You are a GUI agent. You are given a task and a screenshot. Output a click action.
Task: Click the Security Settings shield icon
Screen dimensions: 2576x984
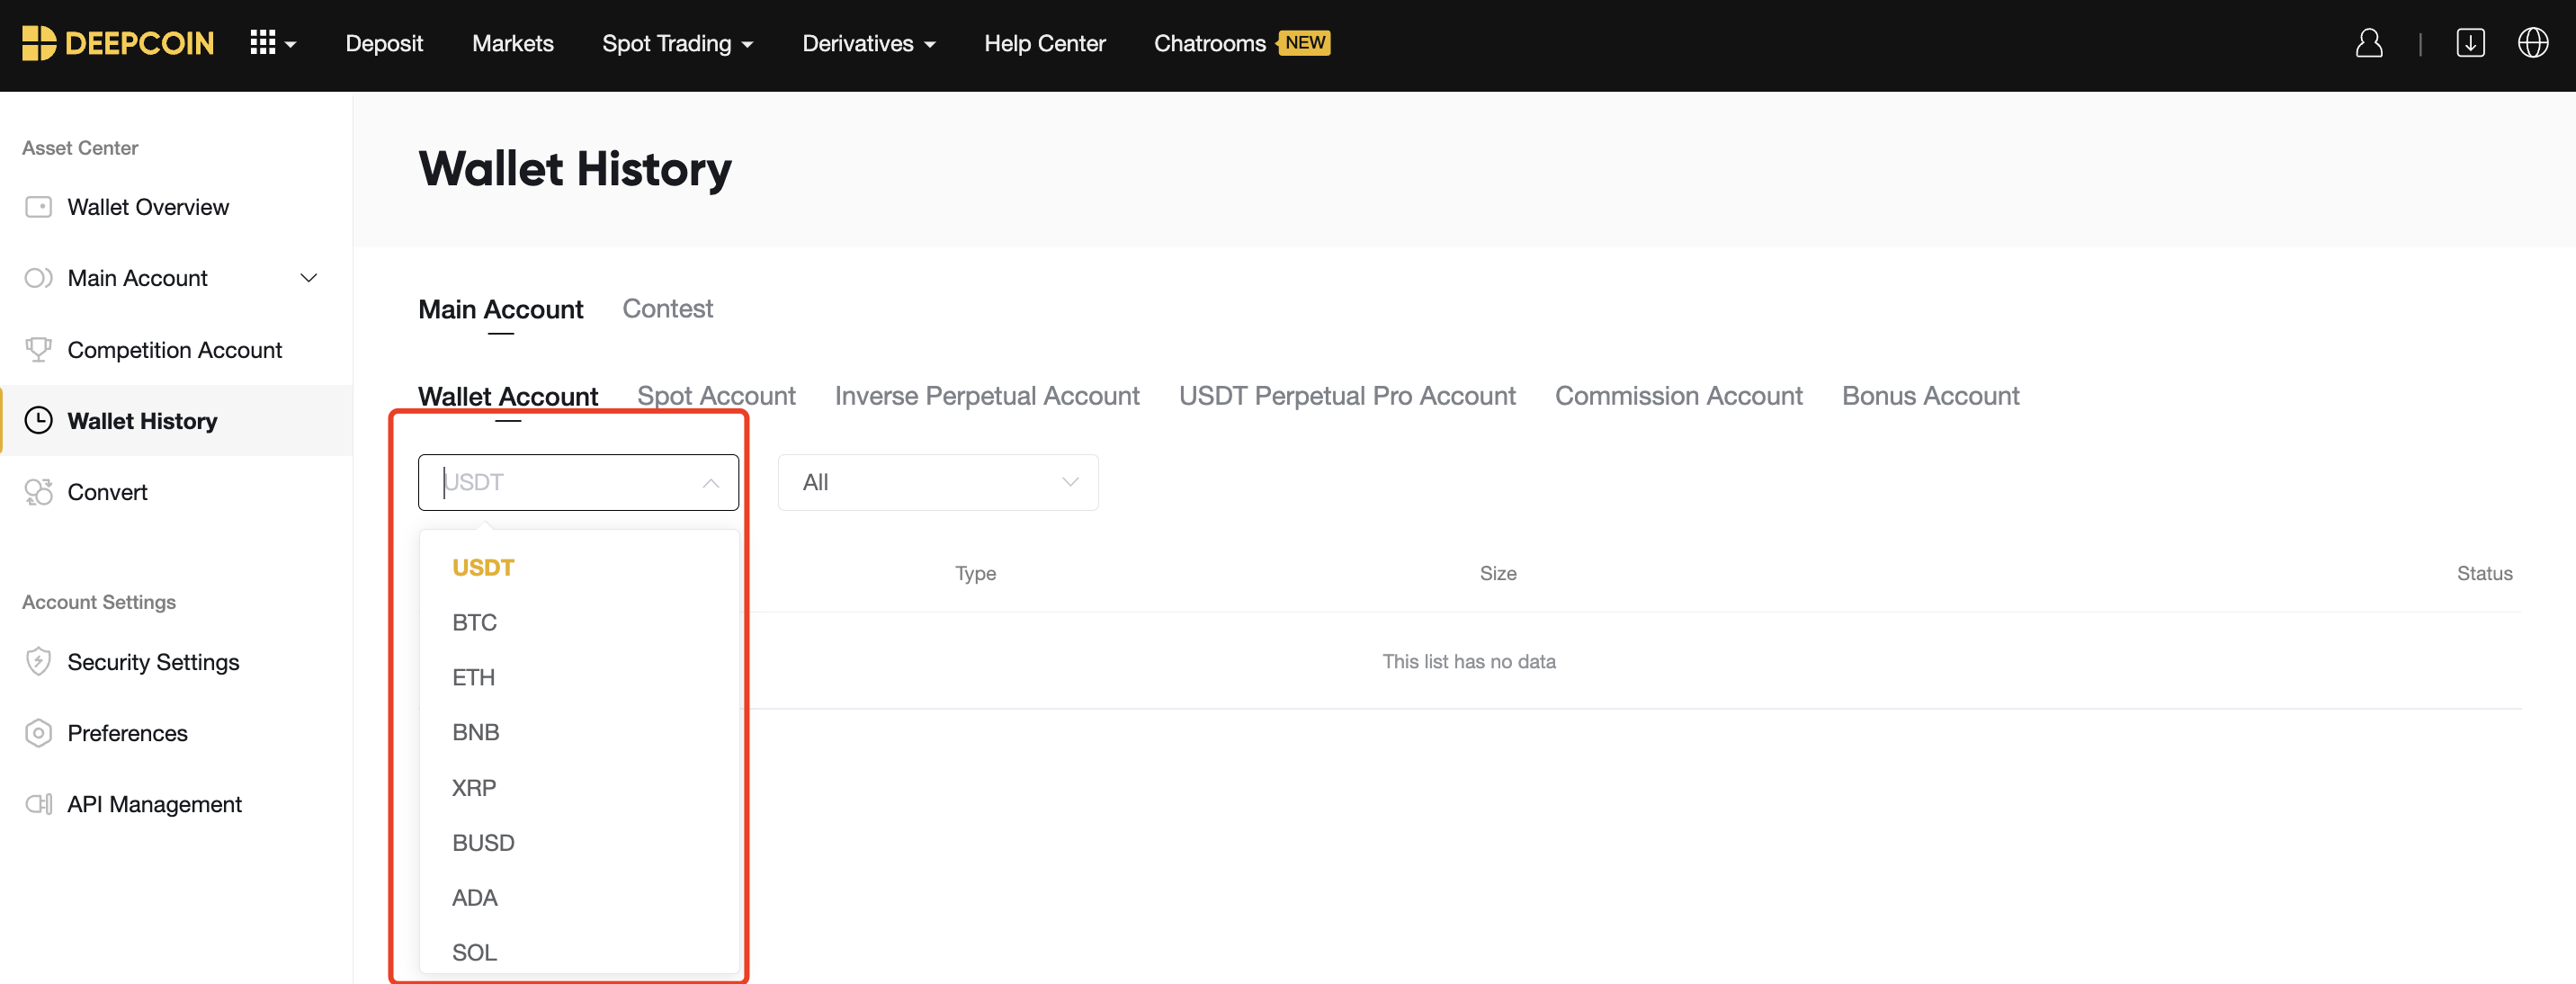(38, 661)
